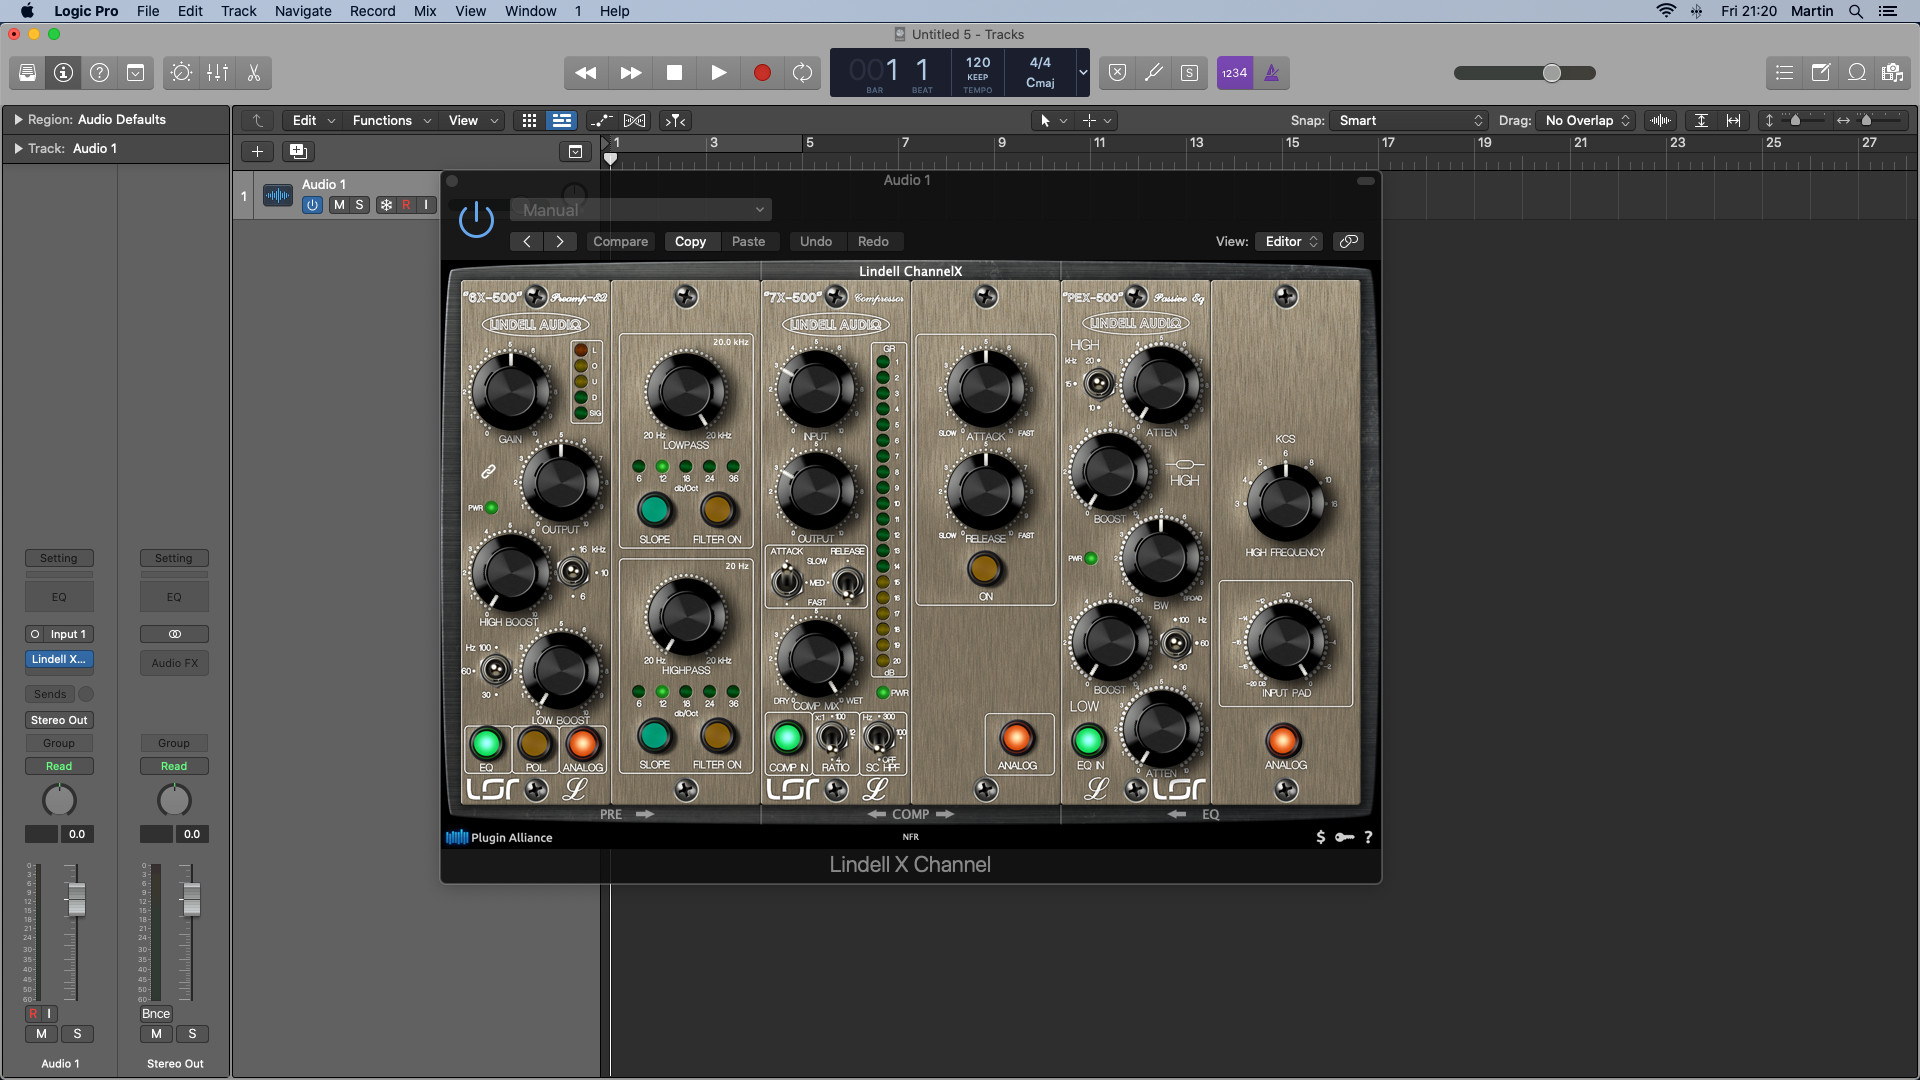Open the Functions dropdown
This screenshot has width=1920, height=1080.
[391, 121]
